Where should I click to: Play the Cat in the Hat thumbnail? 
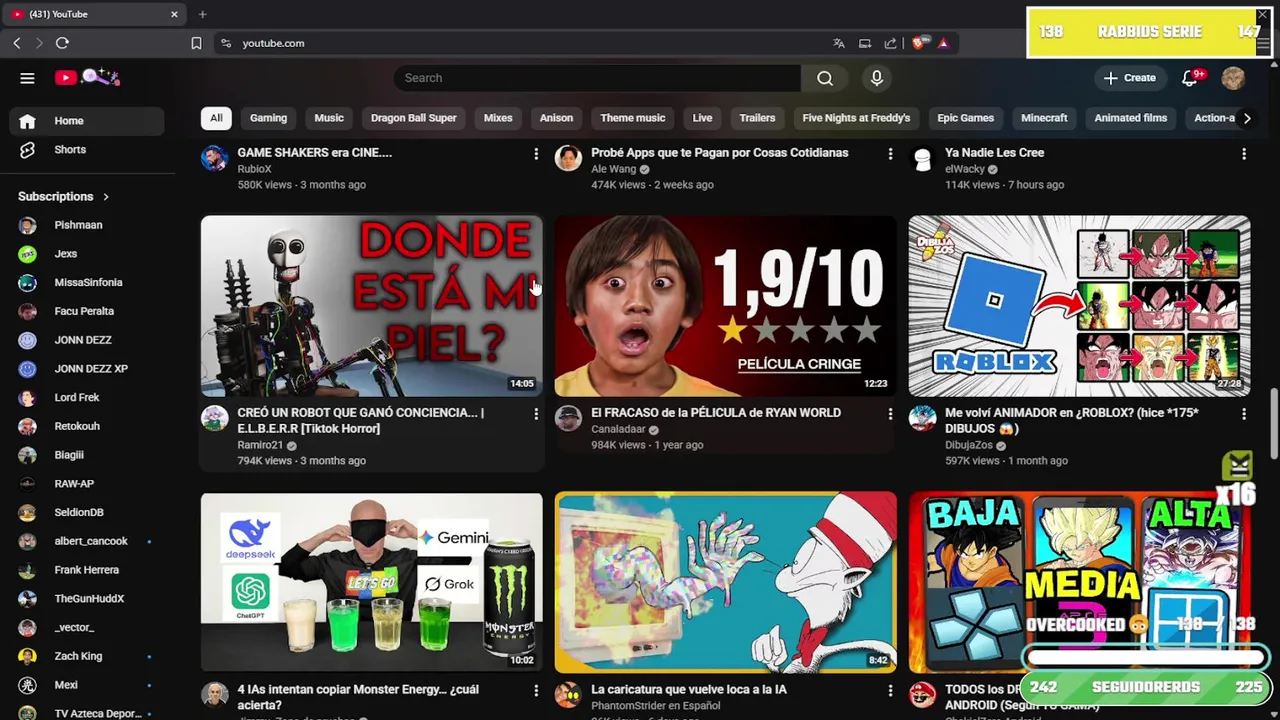(x=726, y=583)
